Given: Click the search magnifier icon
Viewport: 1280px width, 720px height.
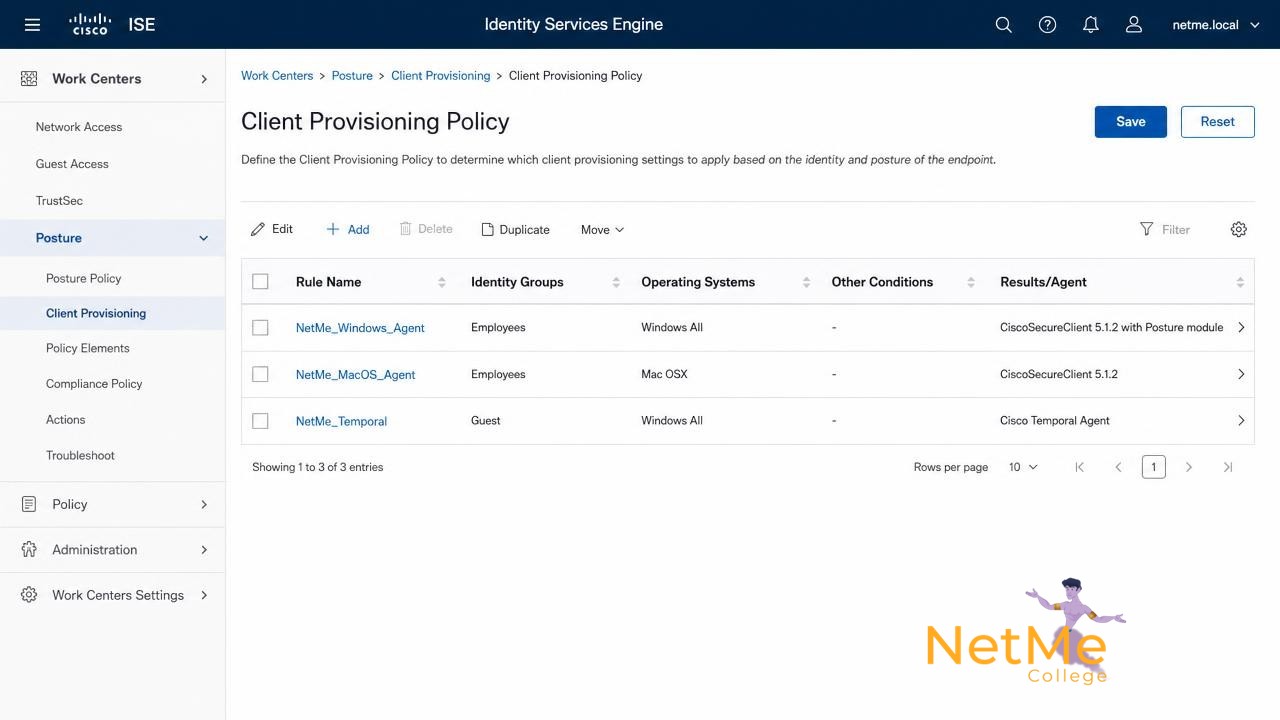Looking at the screenshot, I should coord(1004,25).
